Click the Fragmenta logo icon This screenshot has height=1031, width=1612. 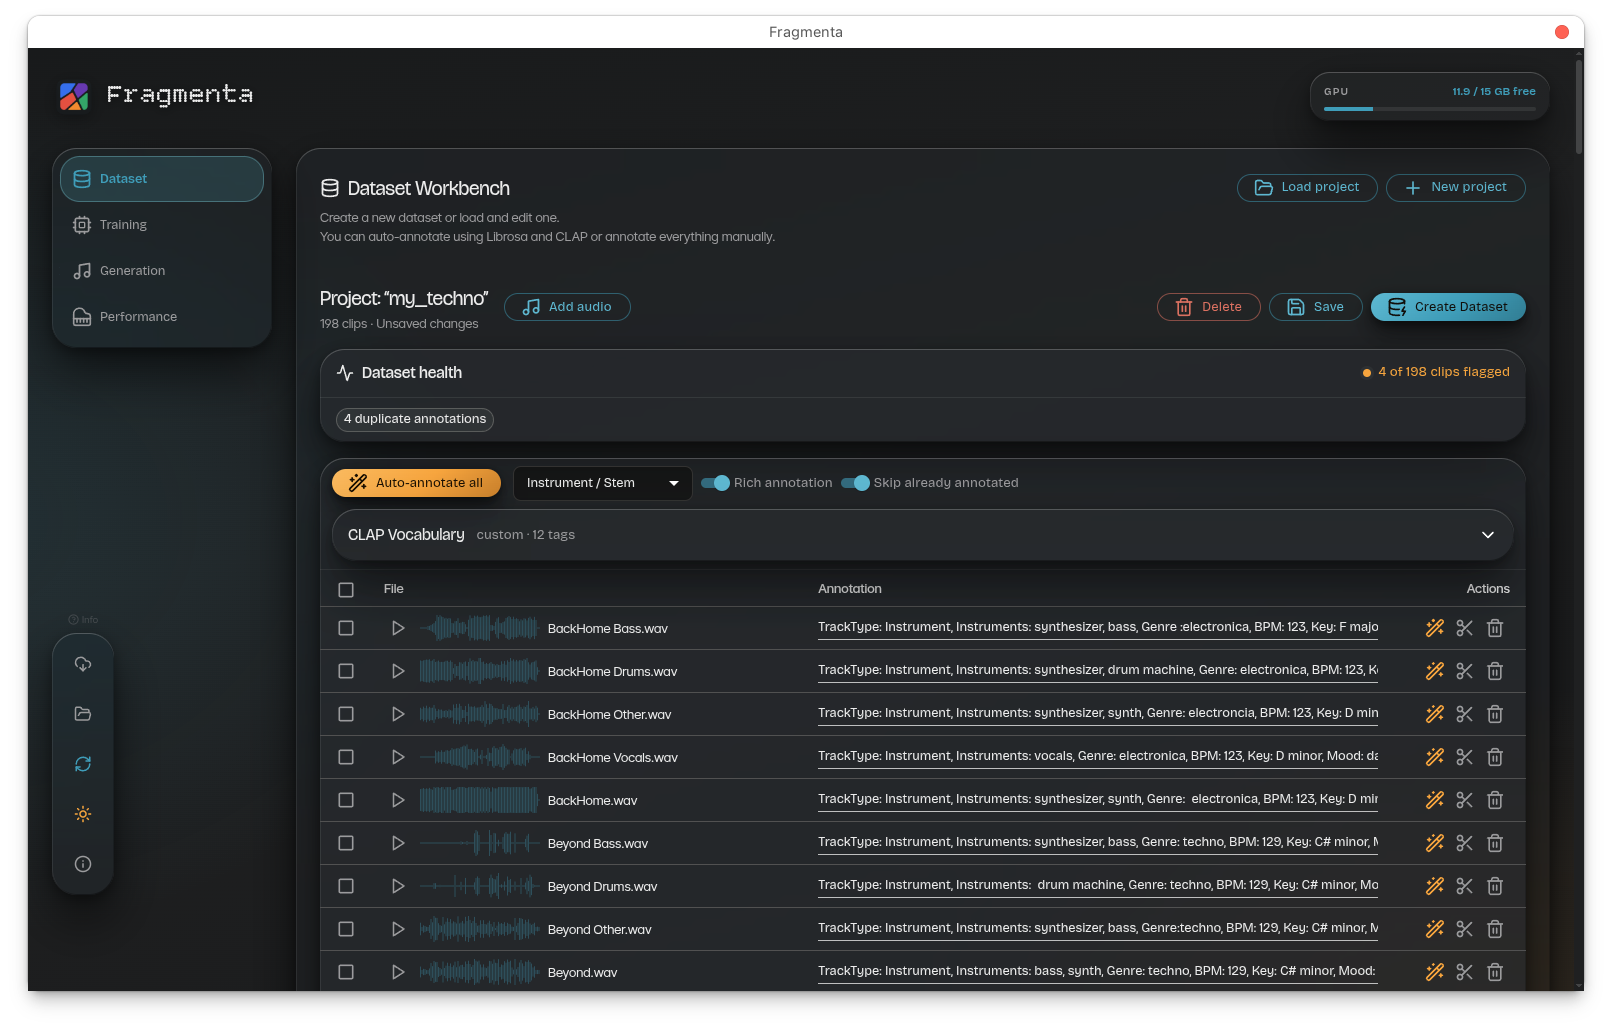(x=74, y=96)
